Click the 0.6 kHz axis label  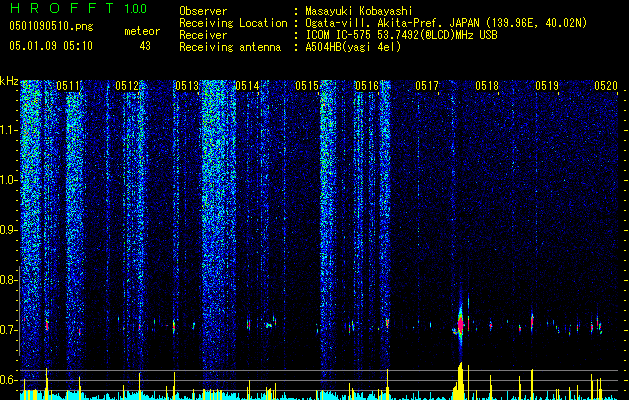(8, 380)
